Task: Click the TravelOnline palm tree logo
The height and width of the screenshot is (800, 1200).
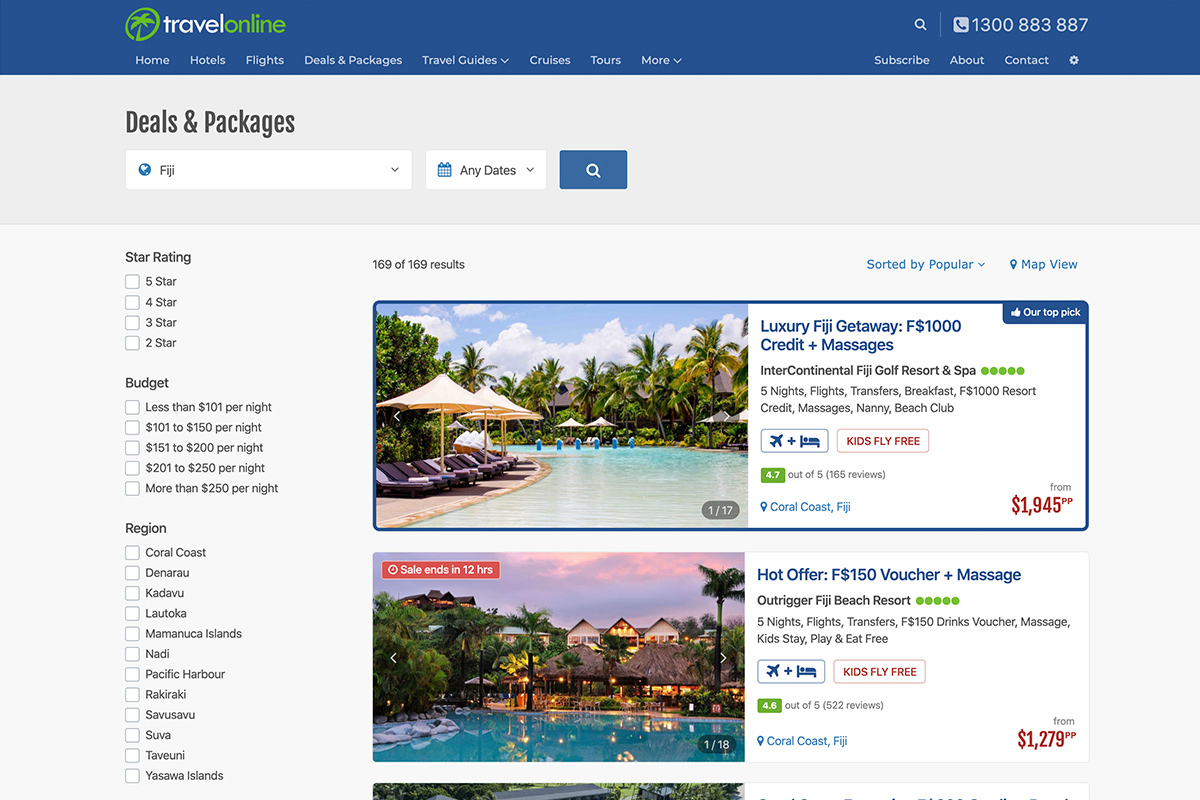Action: pyautogui.click(x=142, y=25)
